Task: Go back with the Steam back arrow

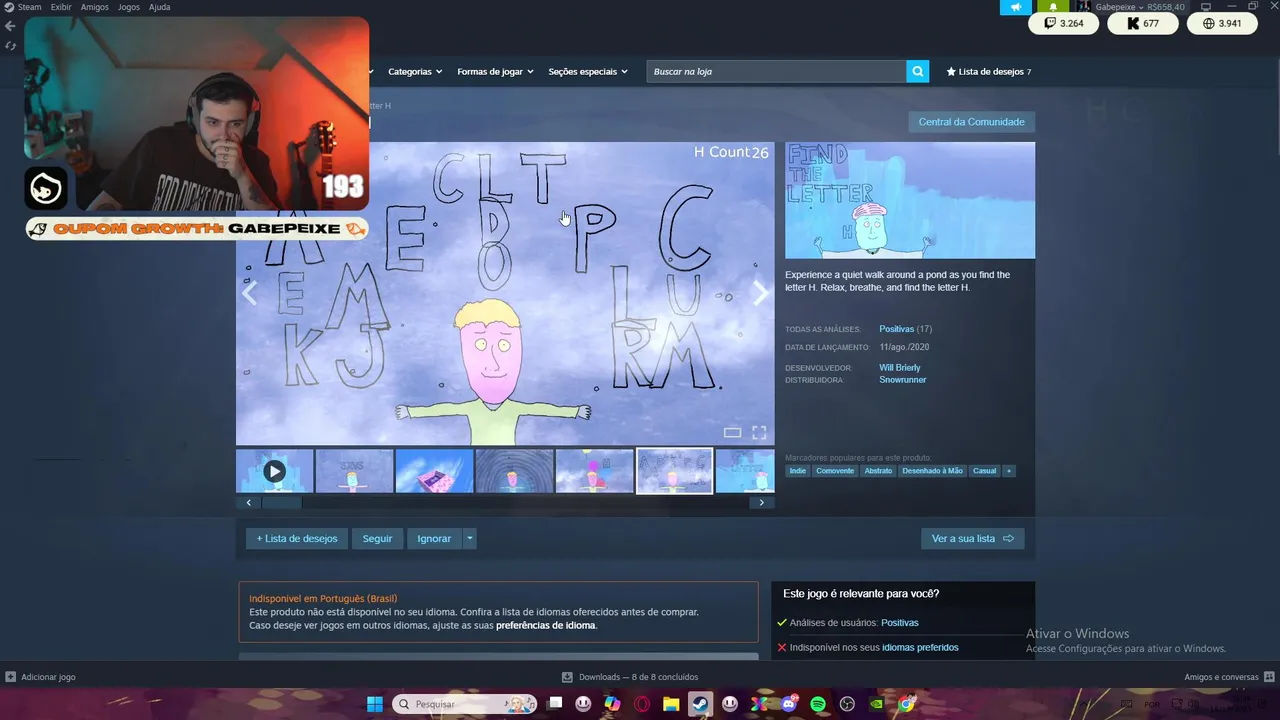Action: point(10,26)
